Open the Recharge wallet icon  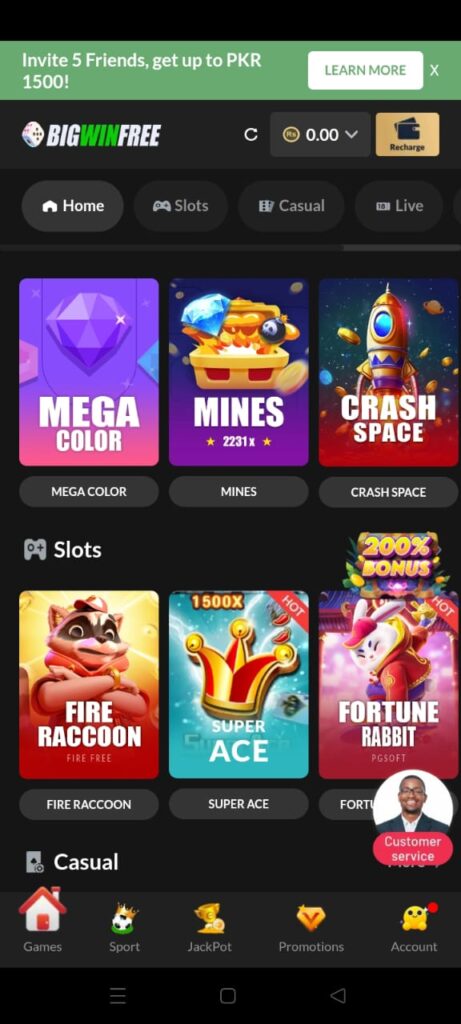tap(407, 135)
